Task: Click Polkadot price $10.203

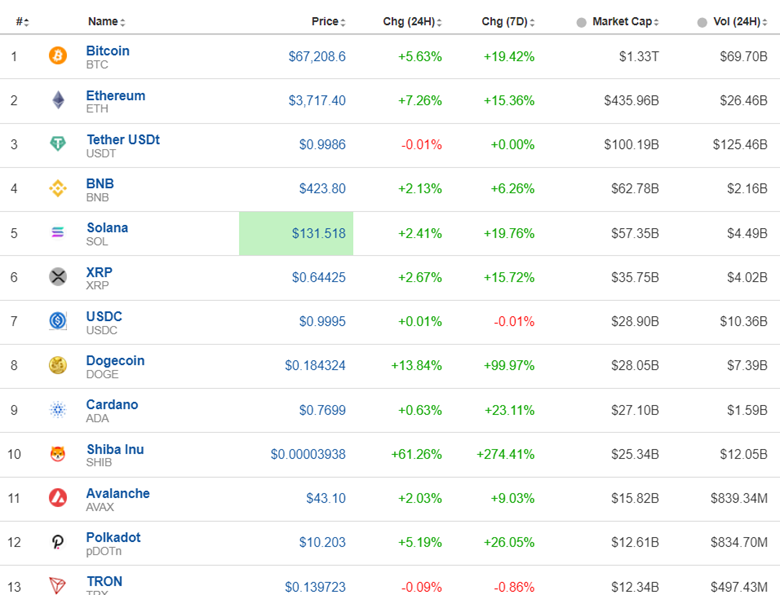Action: [x=322, y=542]
